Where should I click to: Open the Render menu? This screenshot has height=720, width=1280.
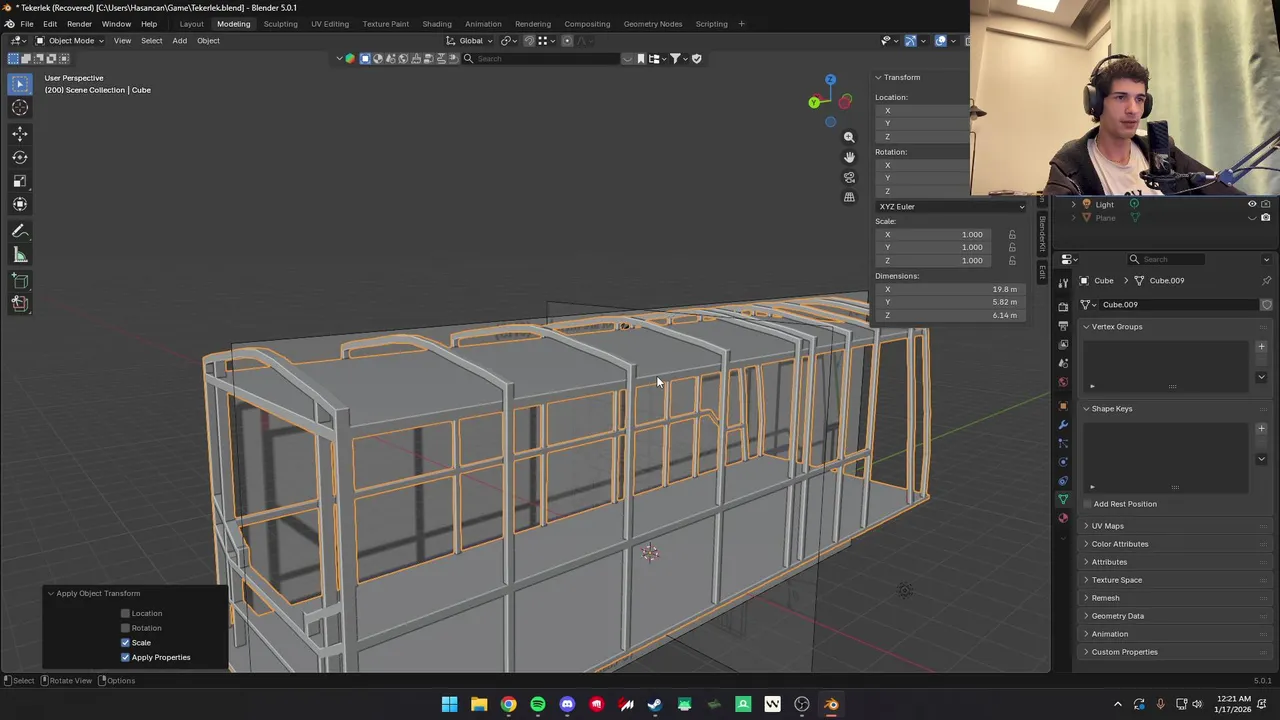pyautogui.click(x=79, y=24)
